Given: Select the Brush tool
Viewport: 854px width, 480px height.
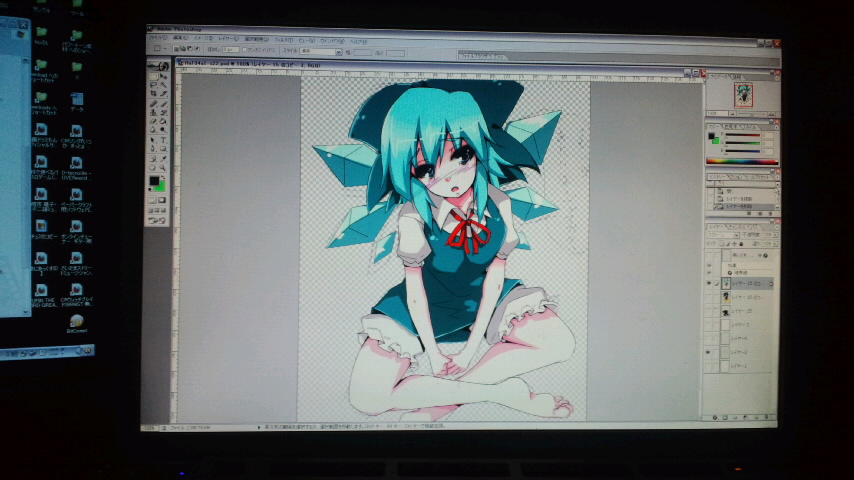Looking at the screenshot, I should tap(164, 104).
